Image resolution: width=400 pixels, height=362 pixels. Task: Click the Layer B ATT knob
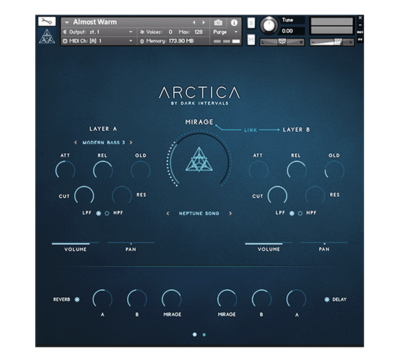[x=258, y=170]
